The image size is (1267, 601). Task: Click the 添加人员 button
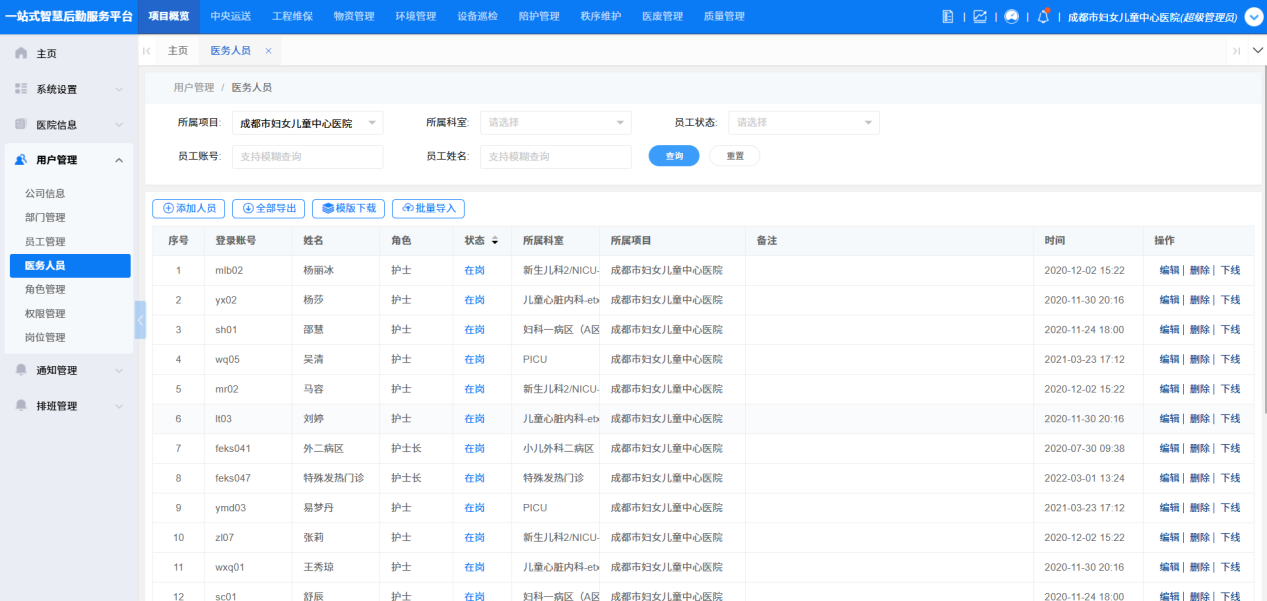[189, 209]
